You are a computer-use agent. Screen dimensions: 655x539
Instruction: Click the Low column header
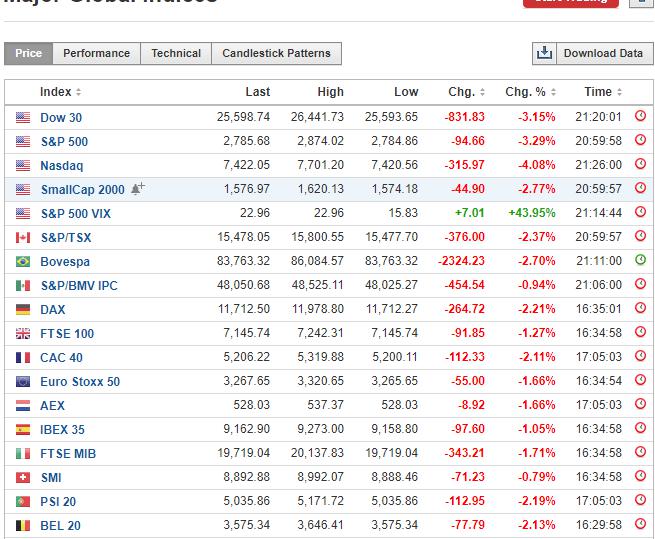click(x=406, y=92)
